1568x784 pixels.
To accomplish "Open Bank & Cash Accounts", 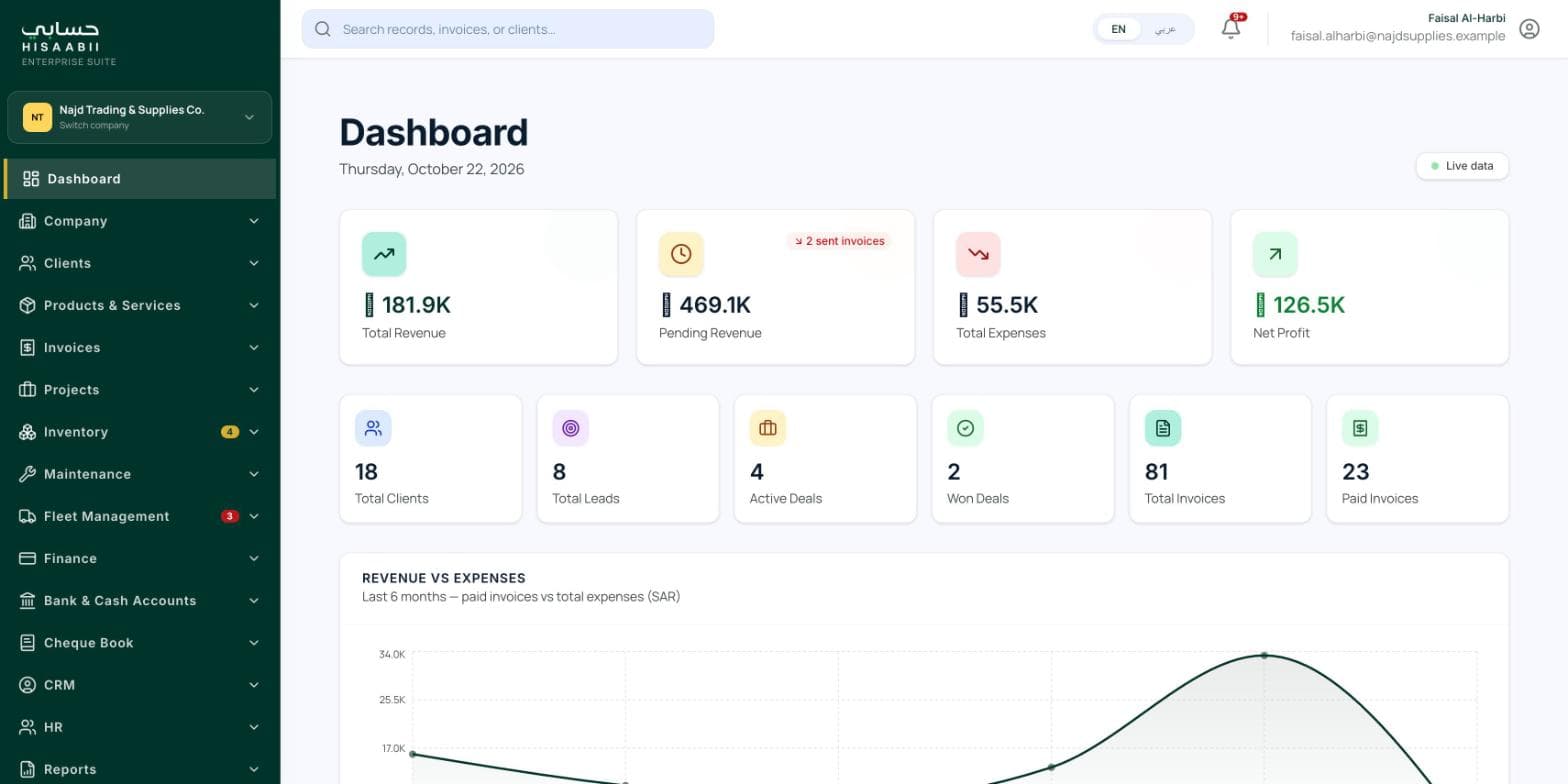I will pyautogui.click(x=140, y=601).
